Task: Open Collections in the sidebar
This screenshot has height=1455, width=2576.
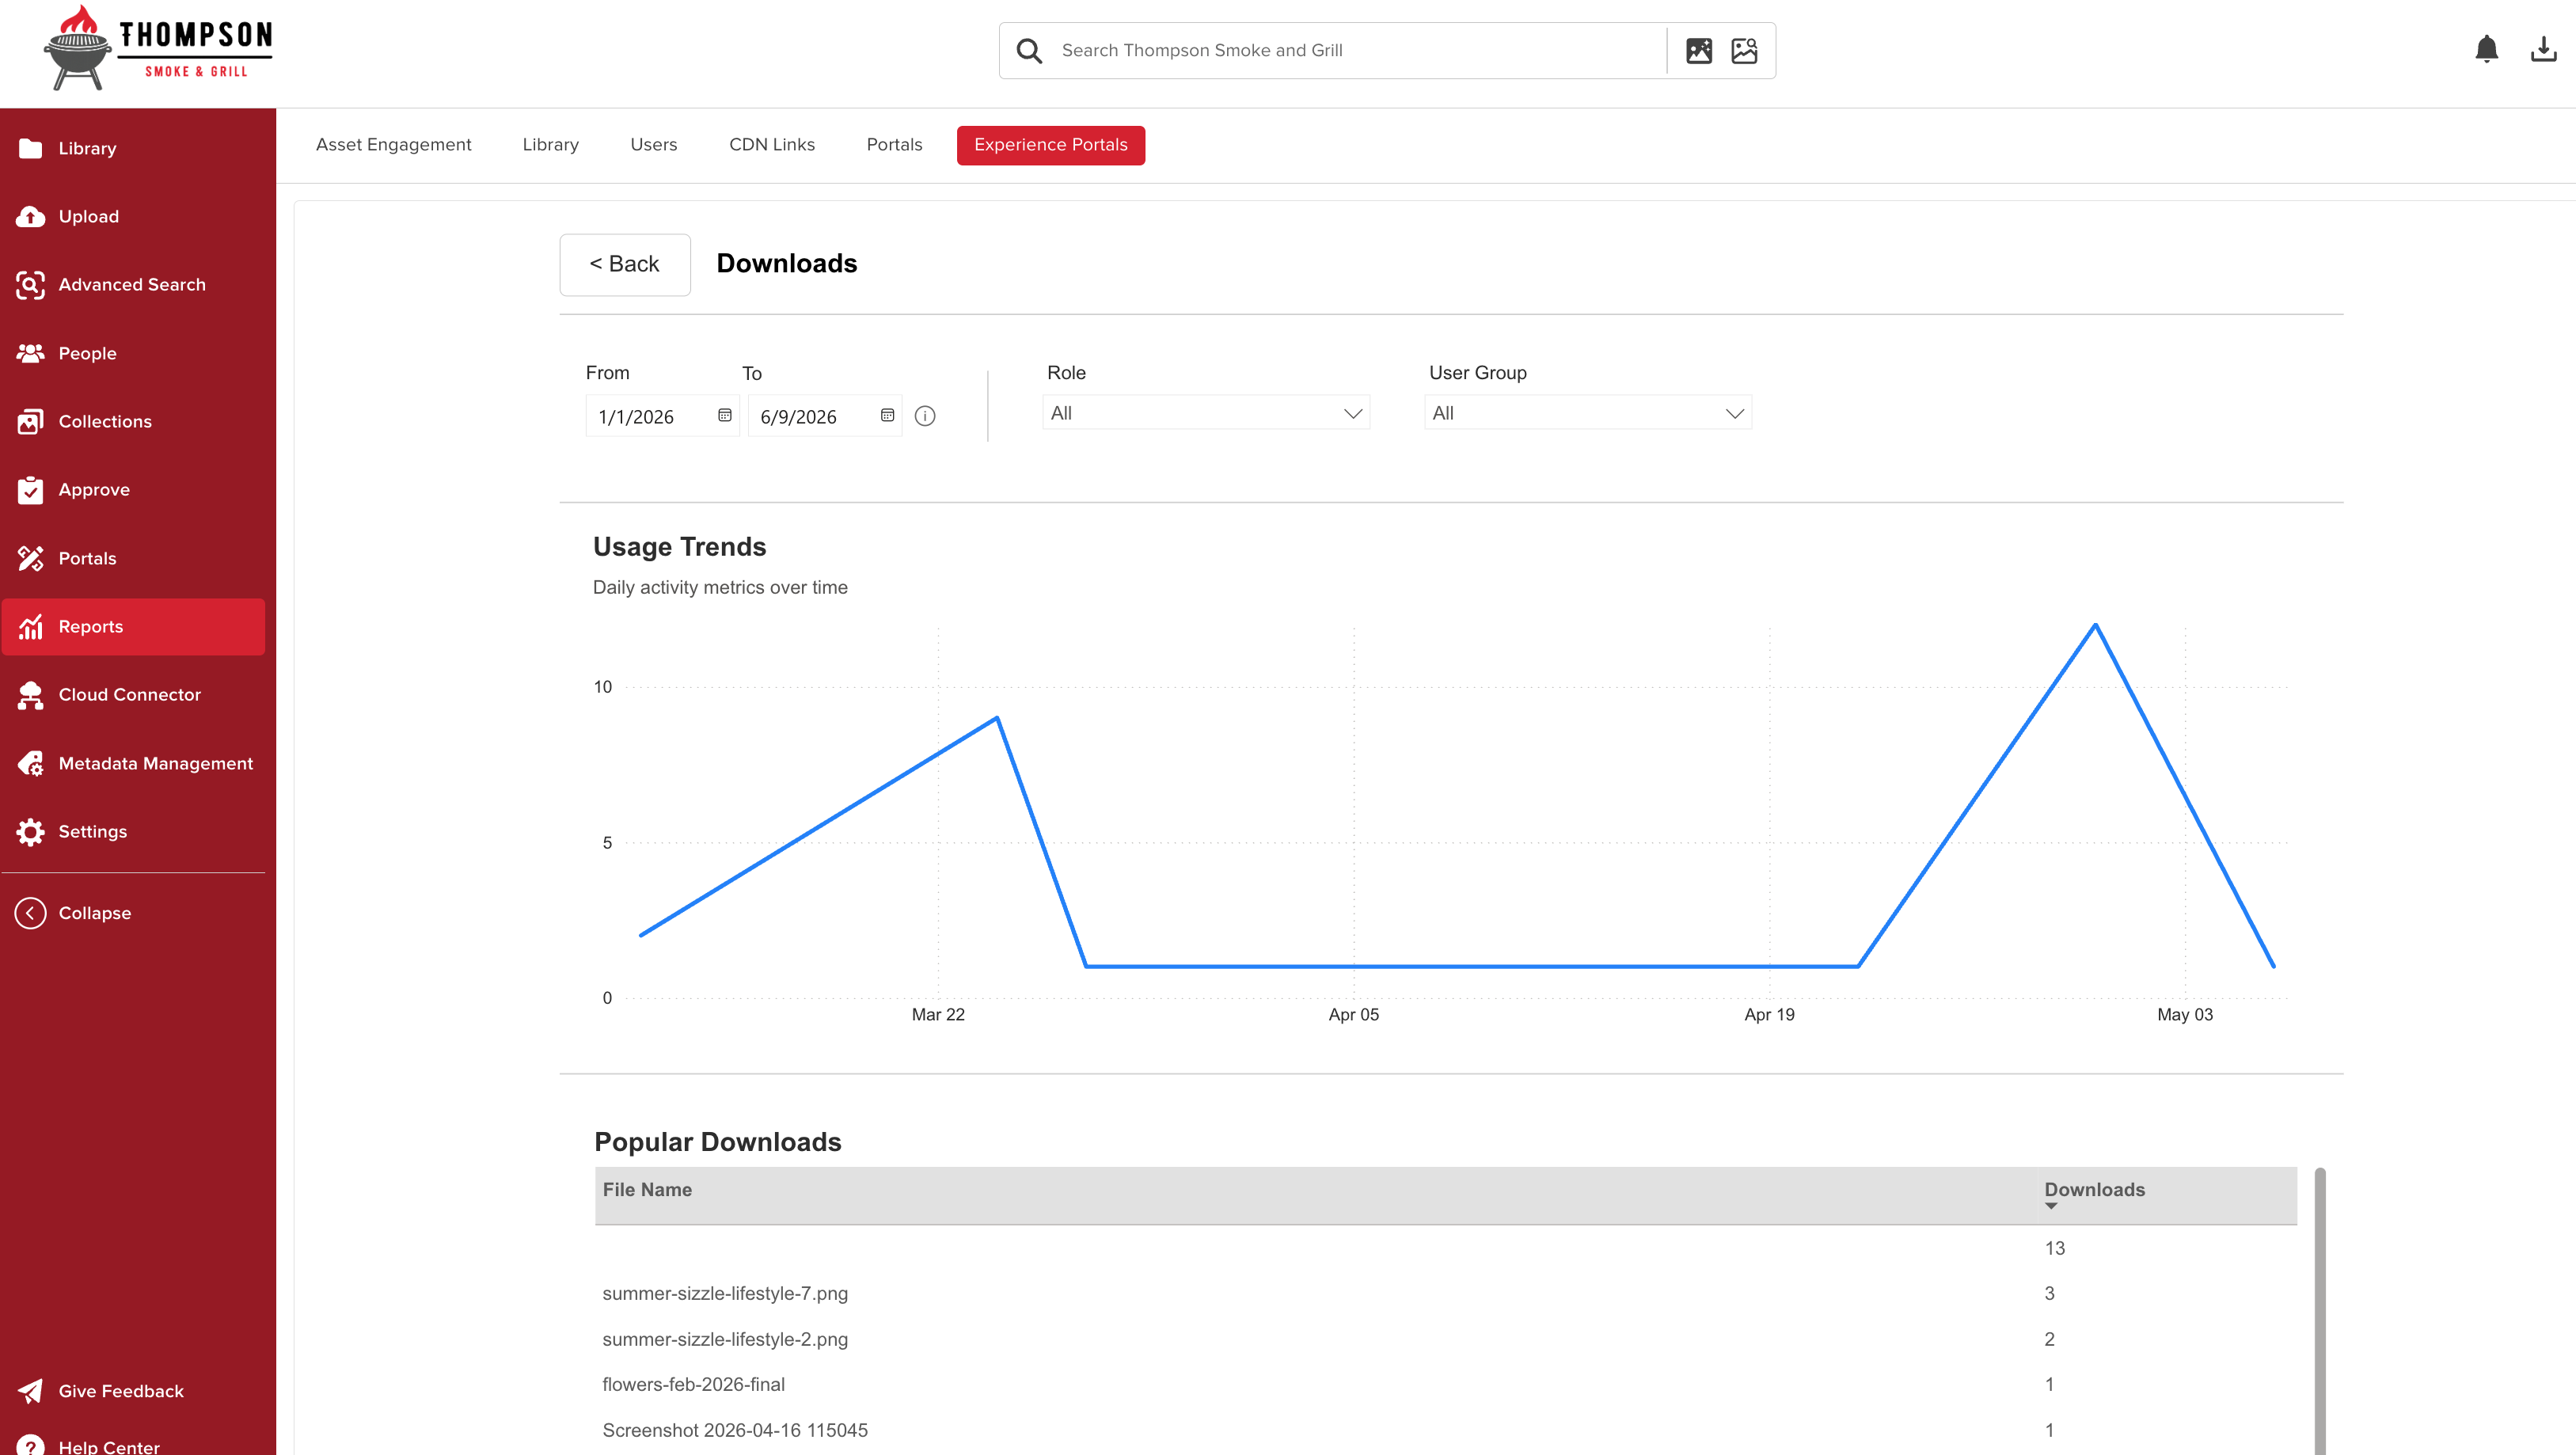Action: click(x=133, y=422)
